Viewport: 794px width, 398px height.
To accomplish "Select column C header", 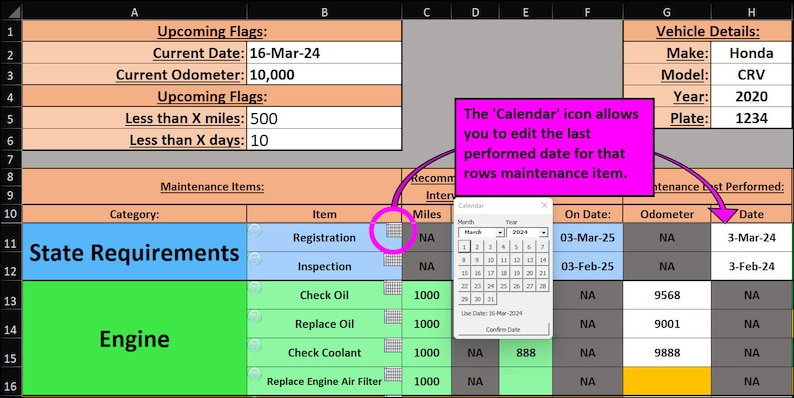I will click(426, 12).
